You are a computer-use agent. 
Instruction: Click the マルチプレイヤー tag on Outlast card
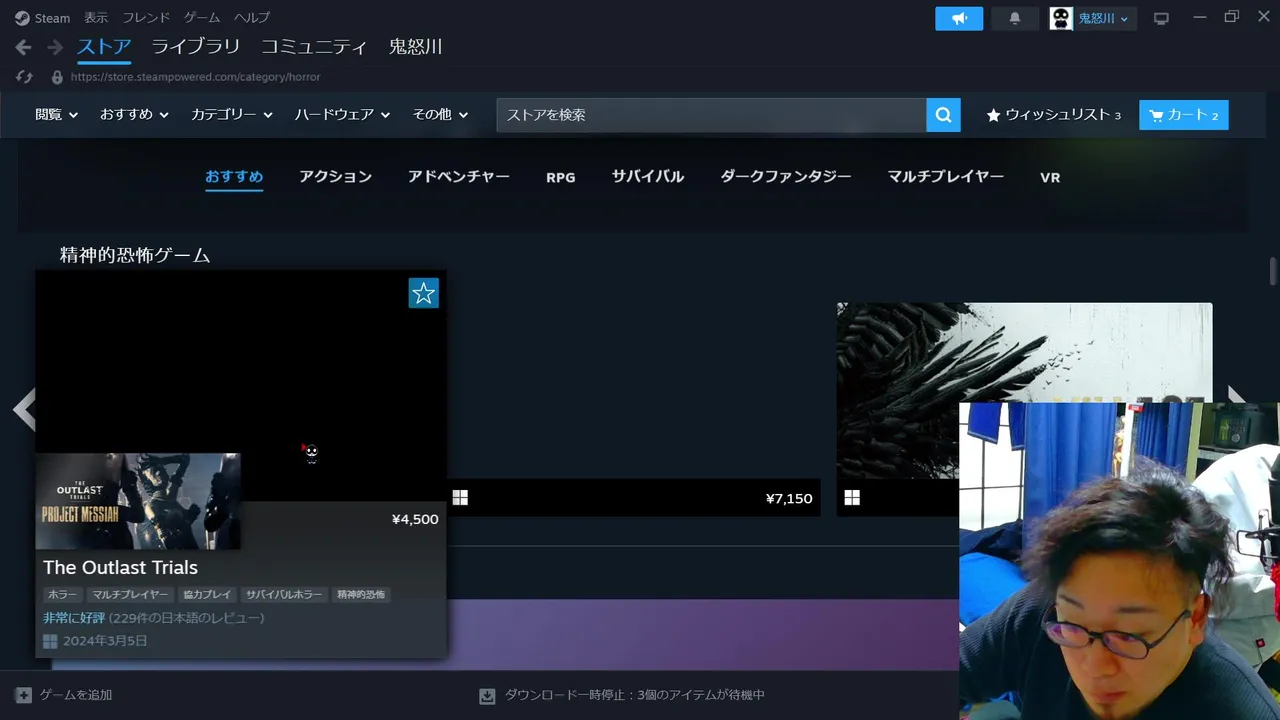(129, 594)
